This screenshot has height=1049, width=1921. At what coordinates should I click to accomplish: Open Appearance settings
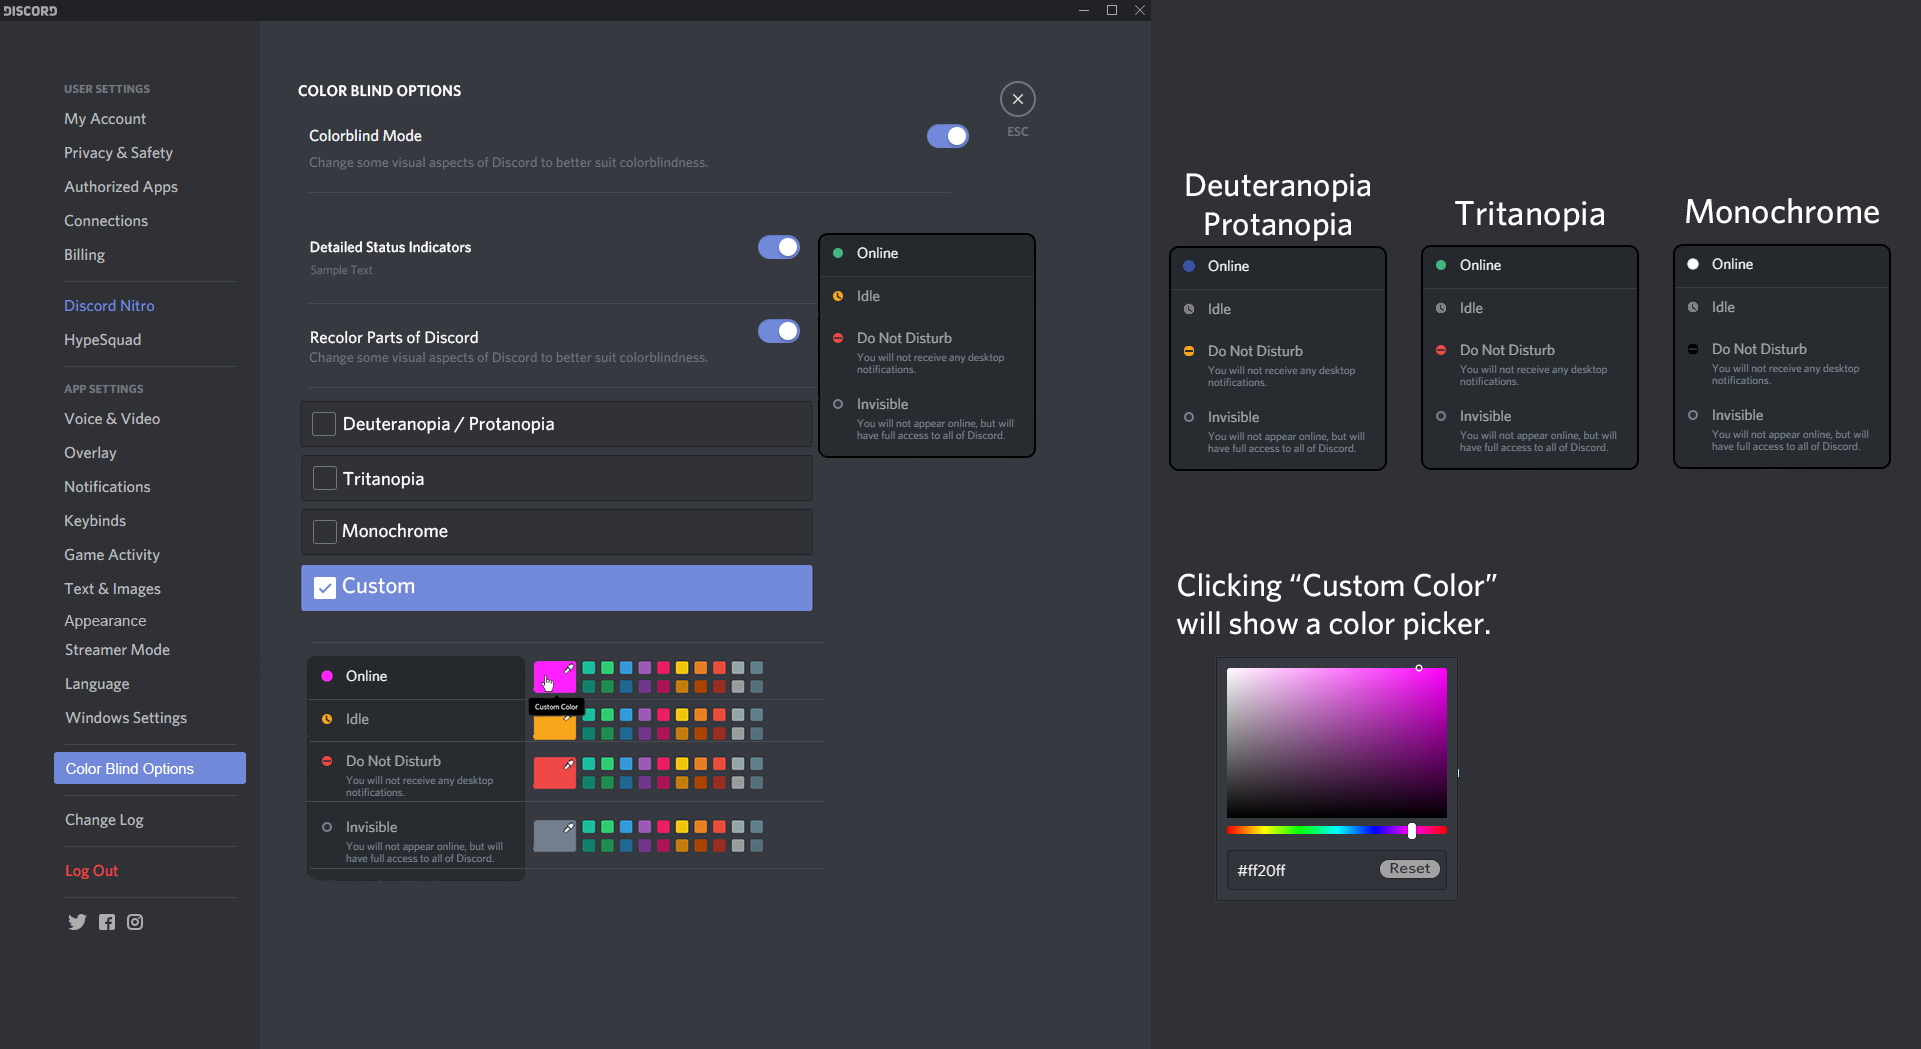tap(105, 621)
